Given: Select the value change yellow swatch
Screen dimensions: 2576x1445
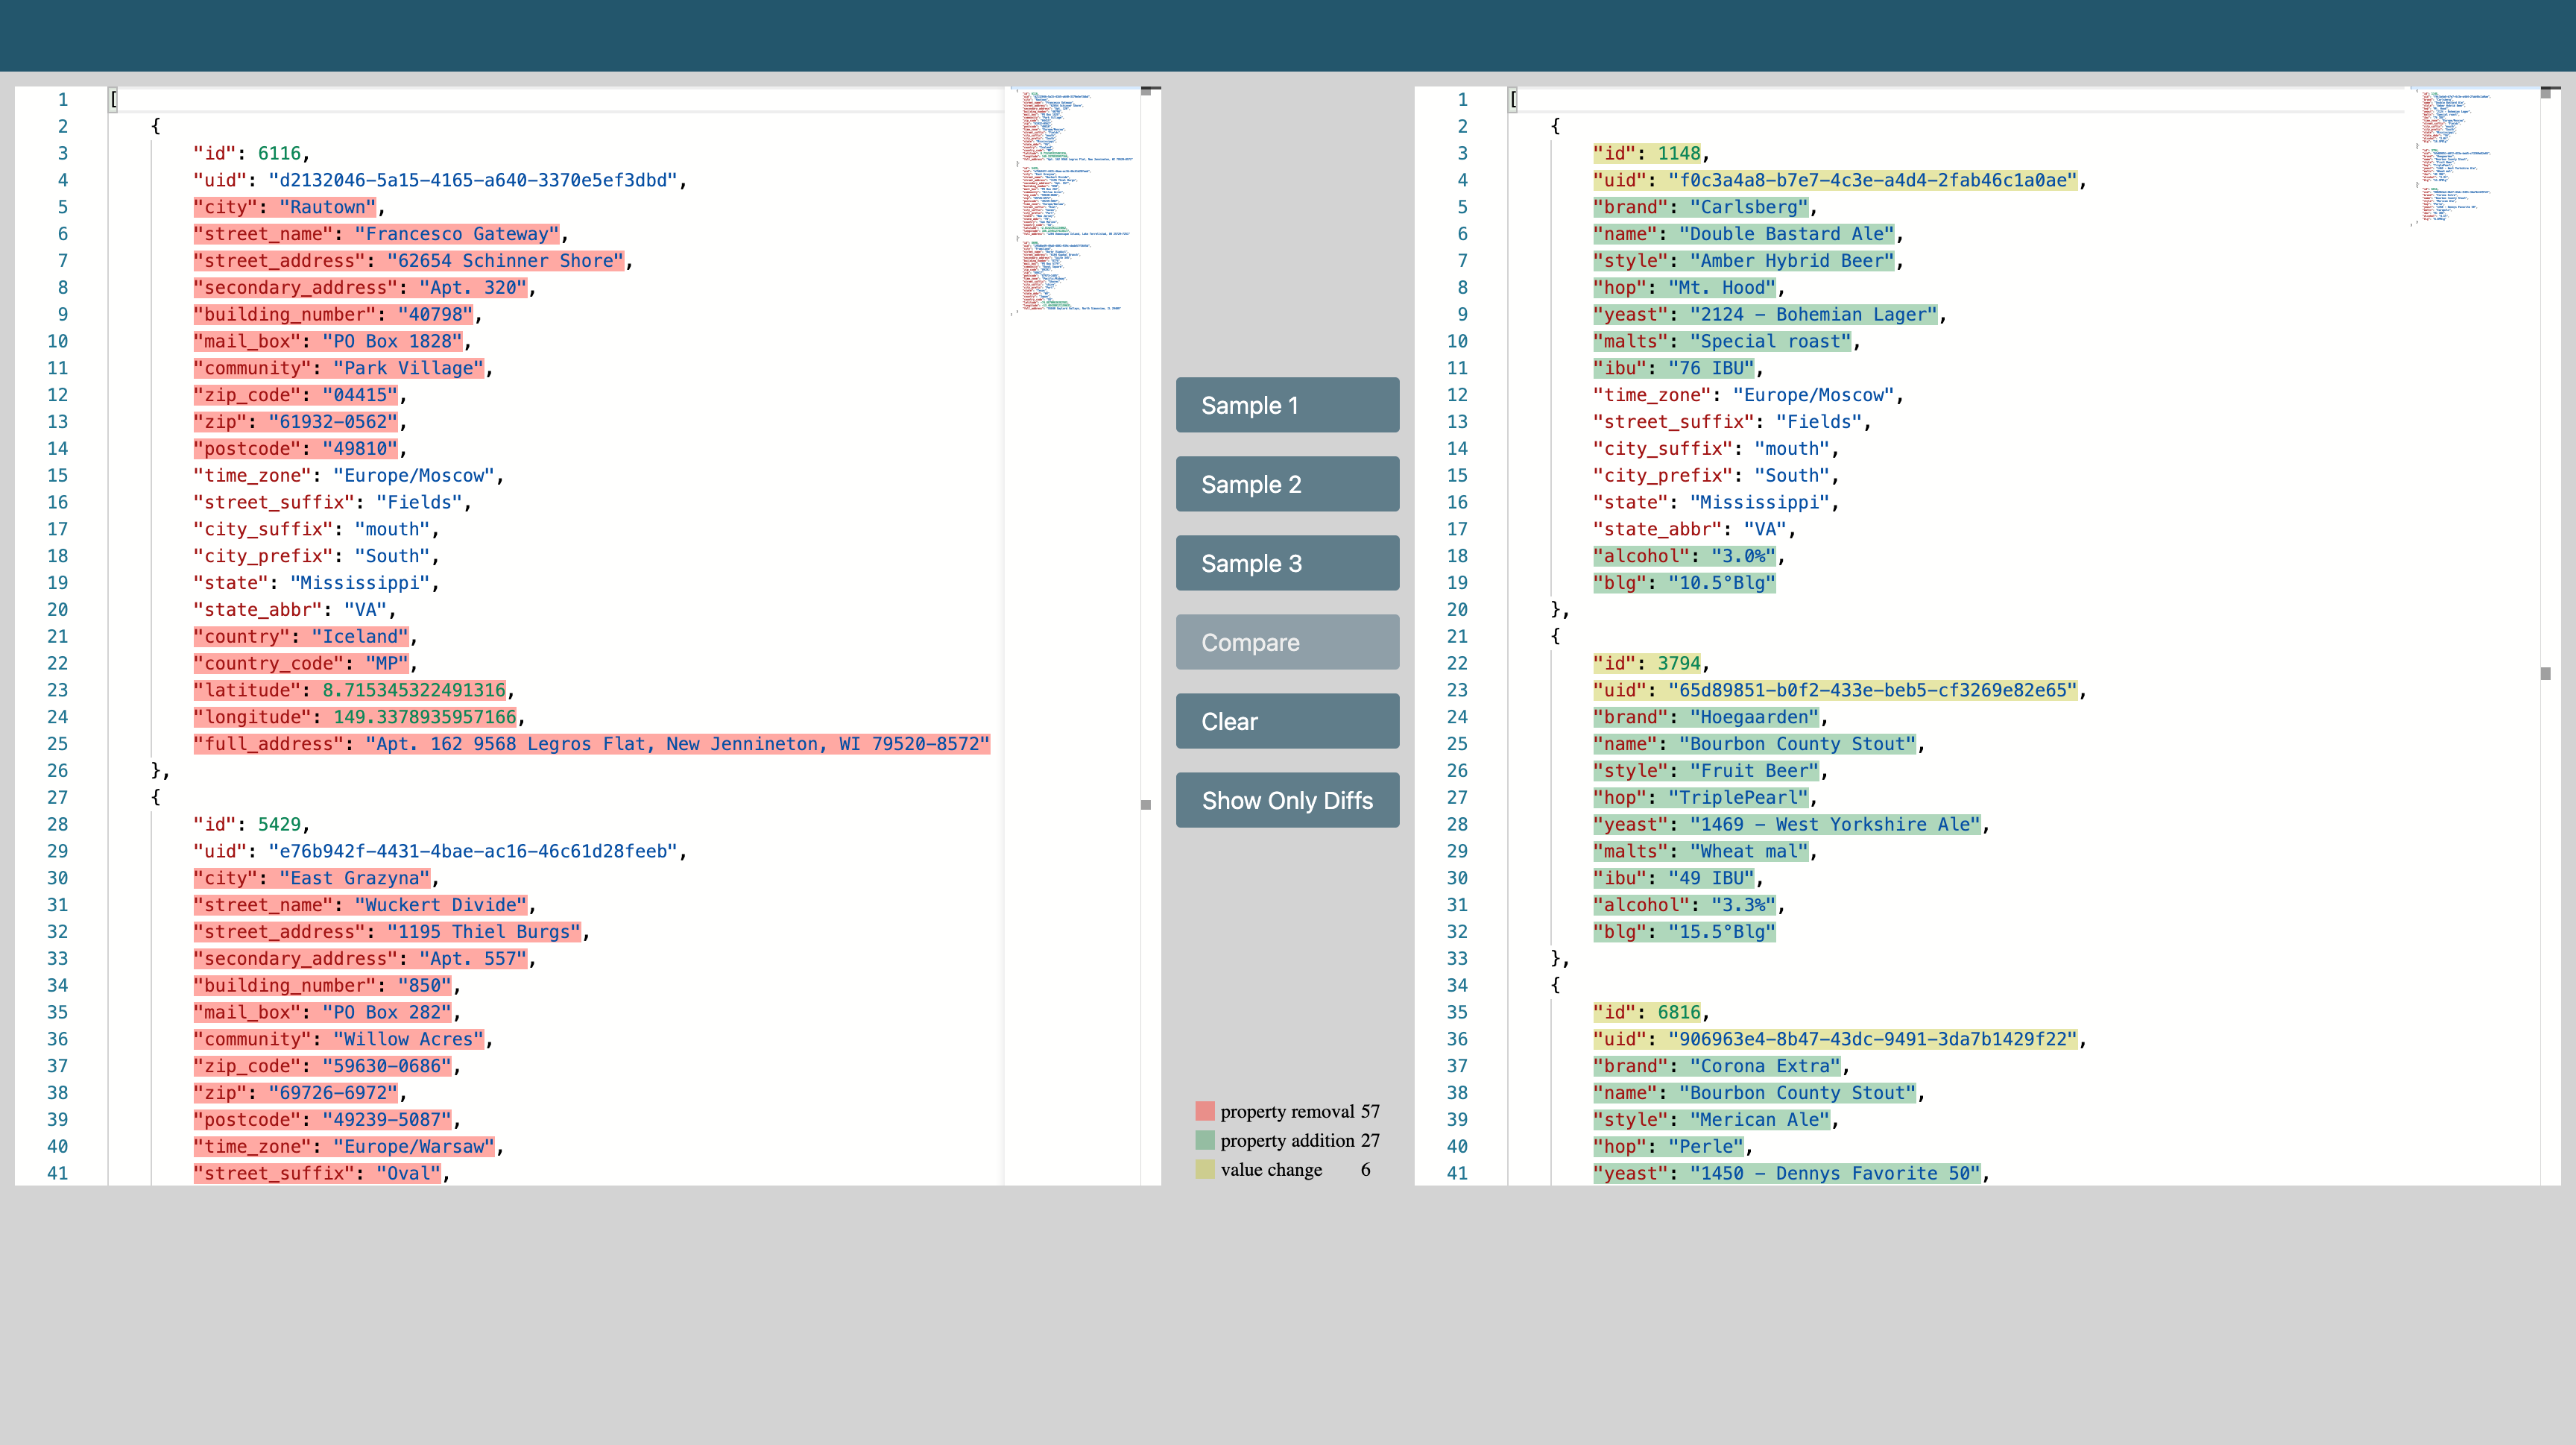Looking at the screenshot, I should (x=1205, y=1169).
